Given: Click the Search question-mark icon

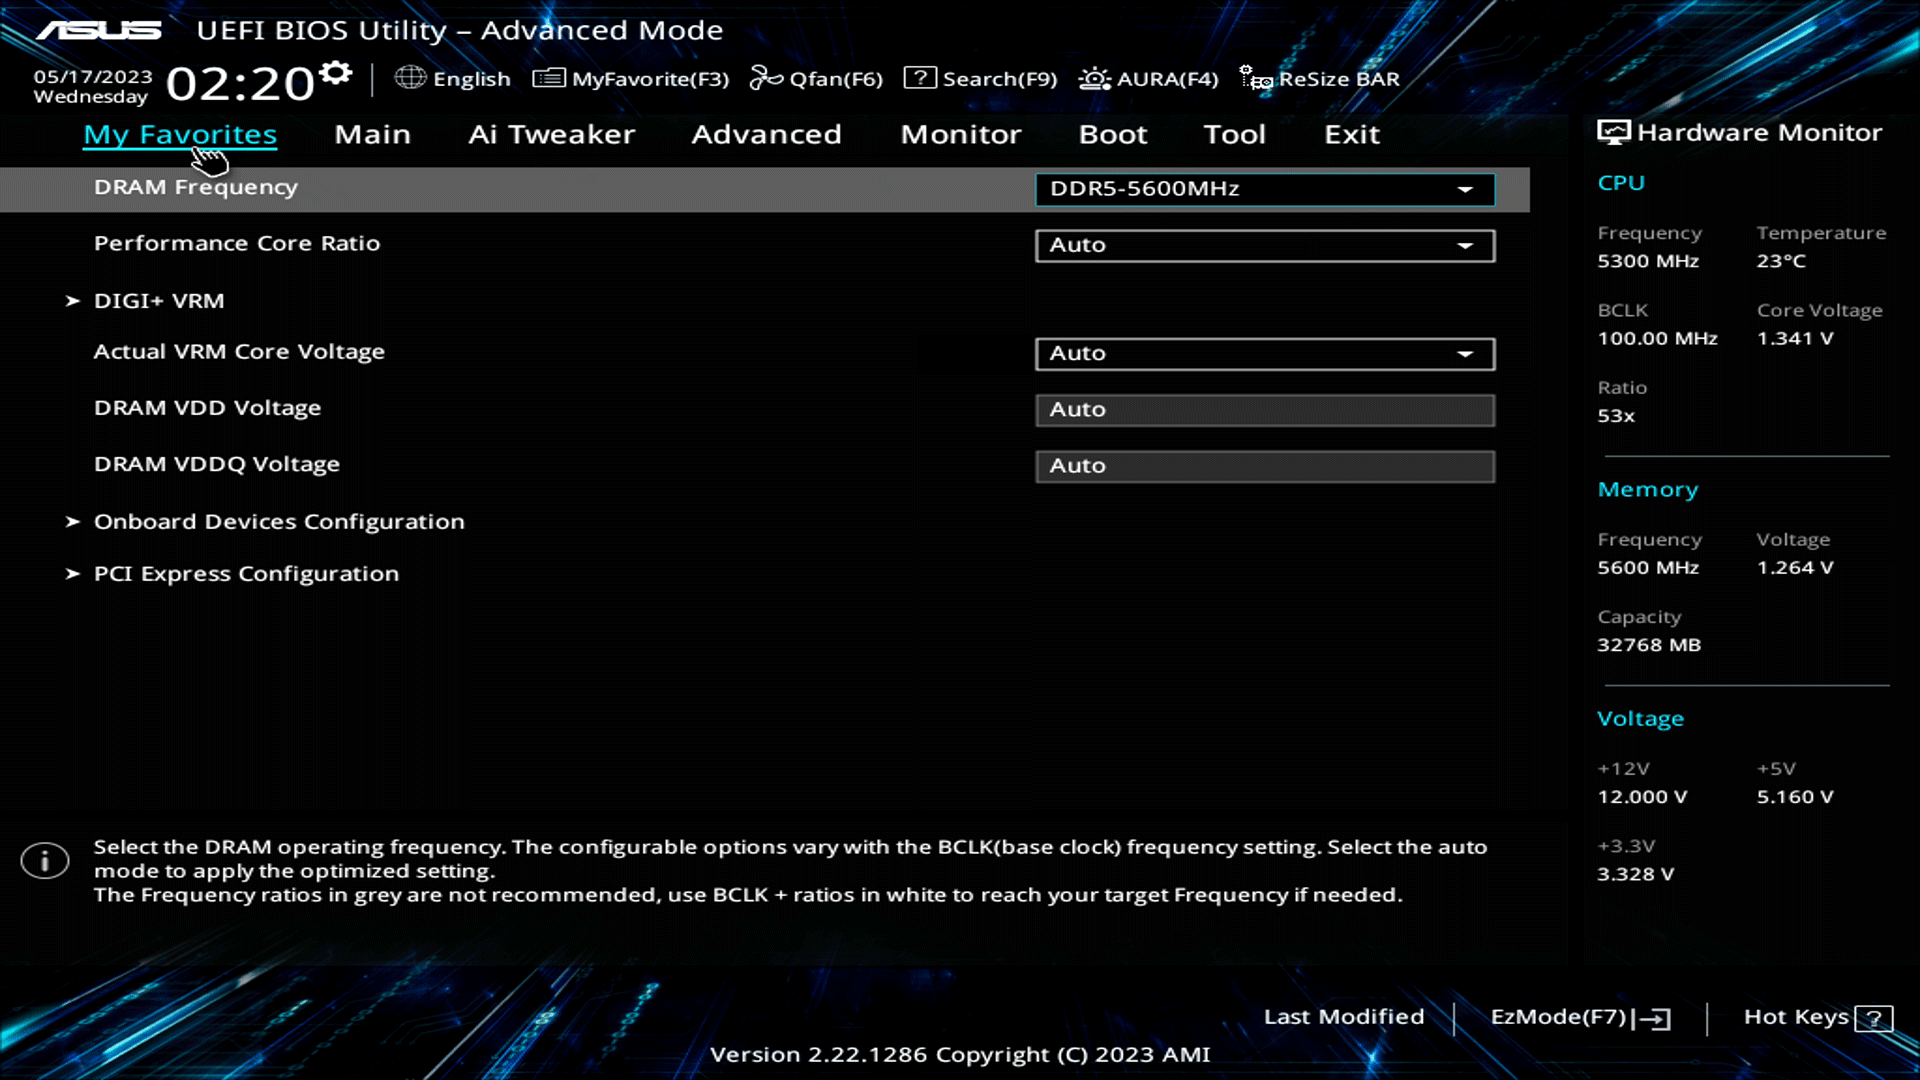Looking at the screenshot, I should tap(920, 78).
